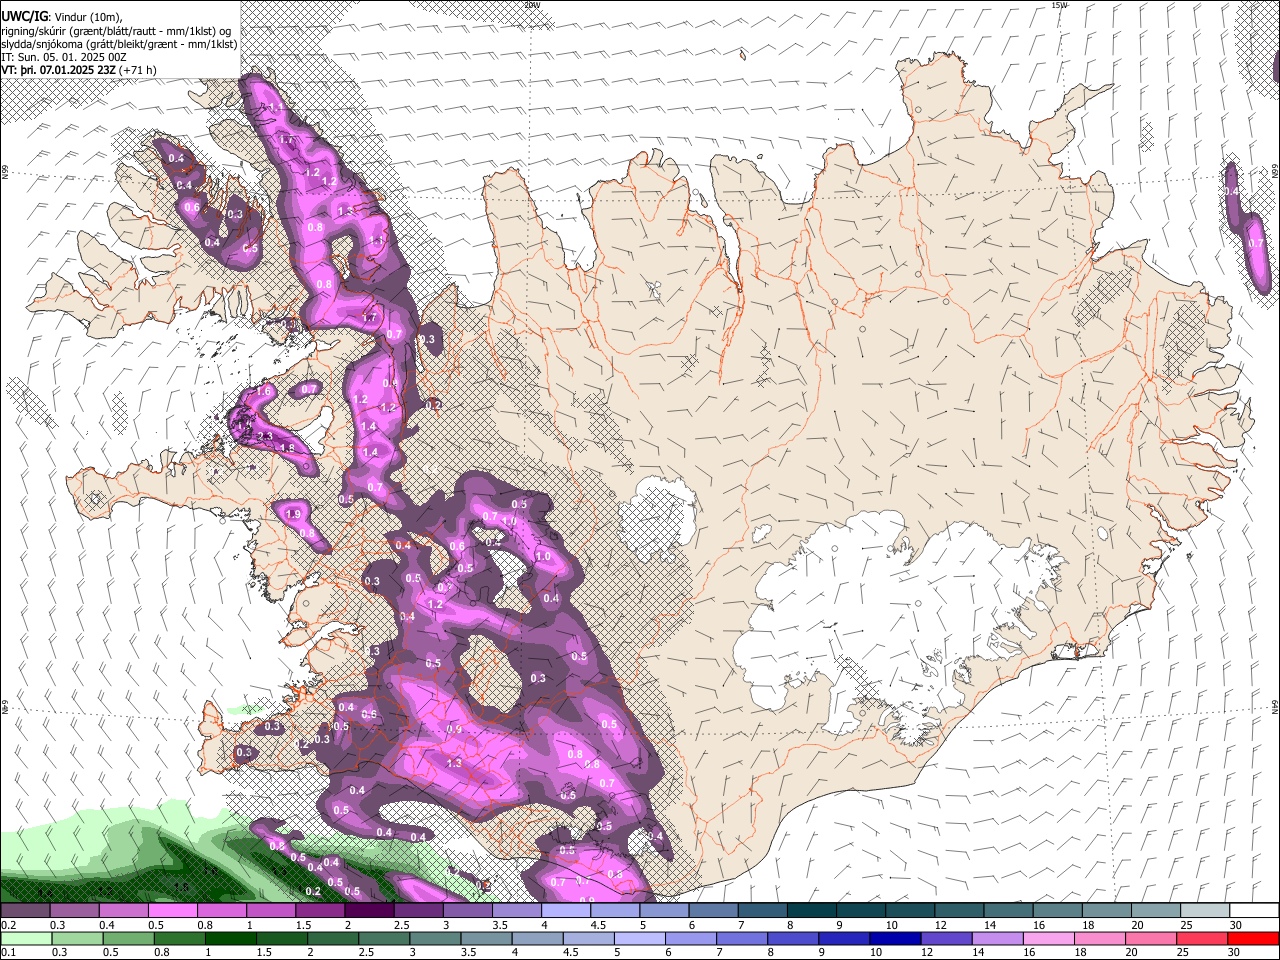
Task: Pick the dark teal swatch between 9 and 10 in upper legend
Action: 860,911
